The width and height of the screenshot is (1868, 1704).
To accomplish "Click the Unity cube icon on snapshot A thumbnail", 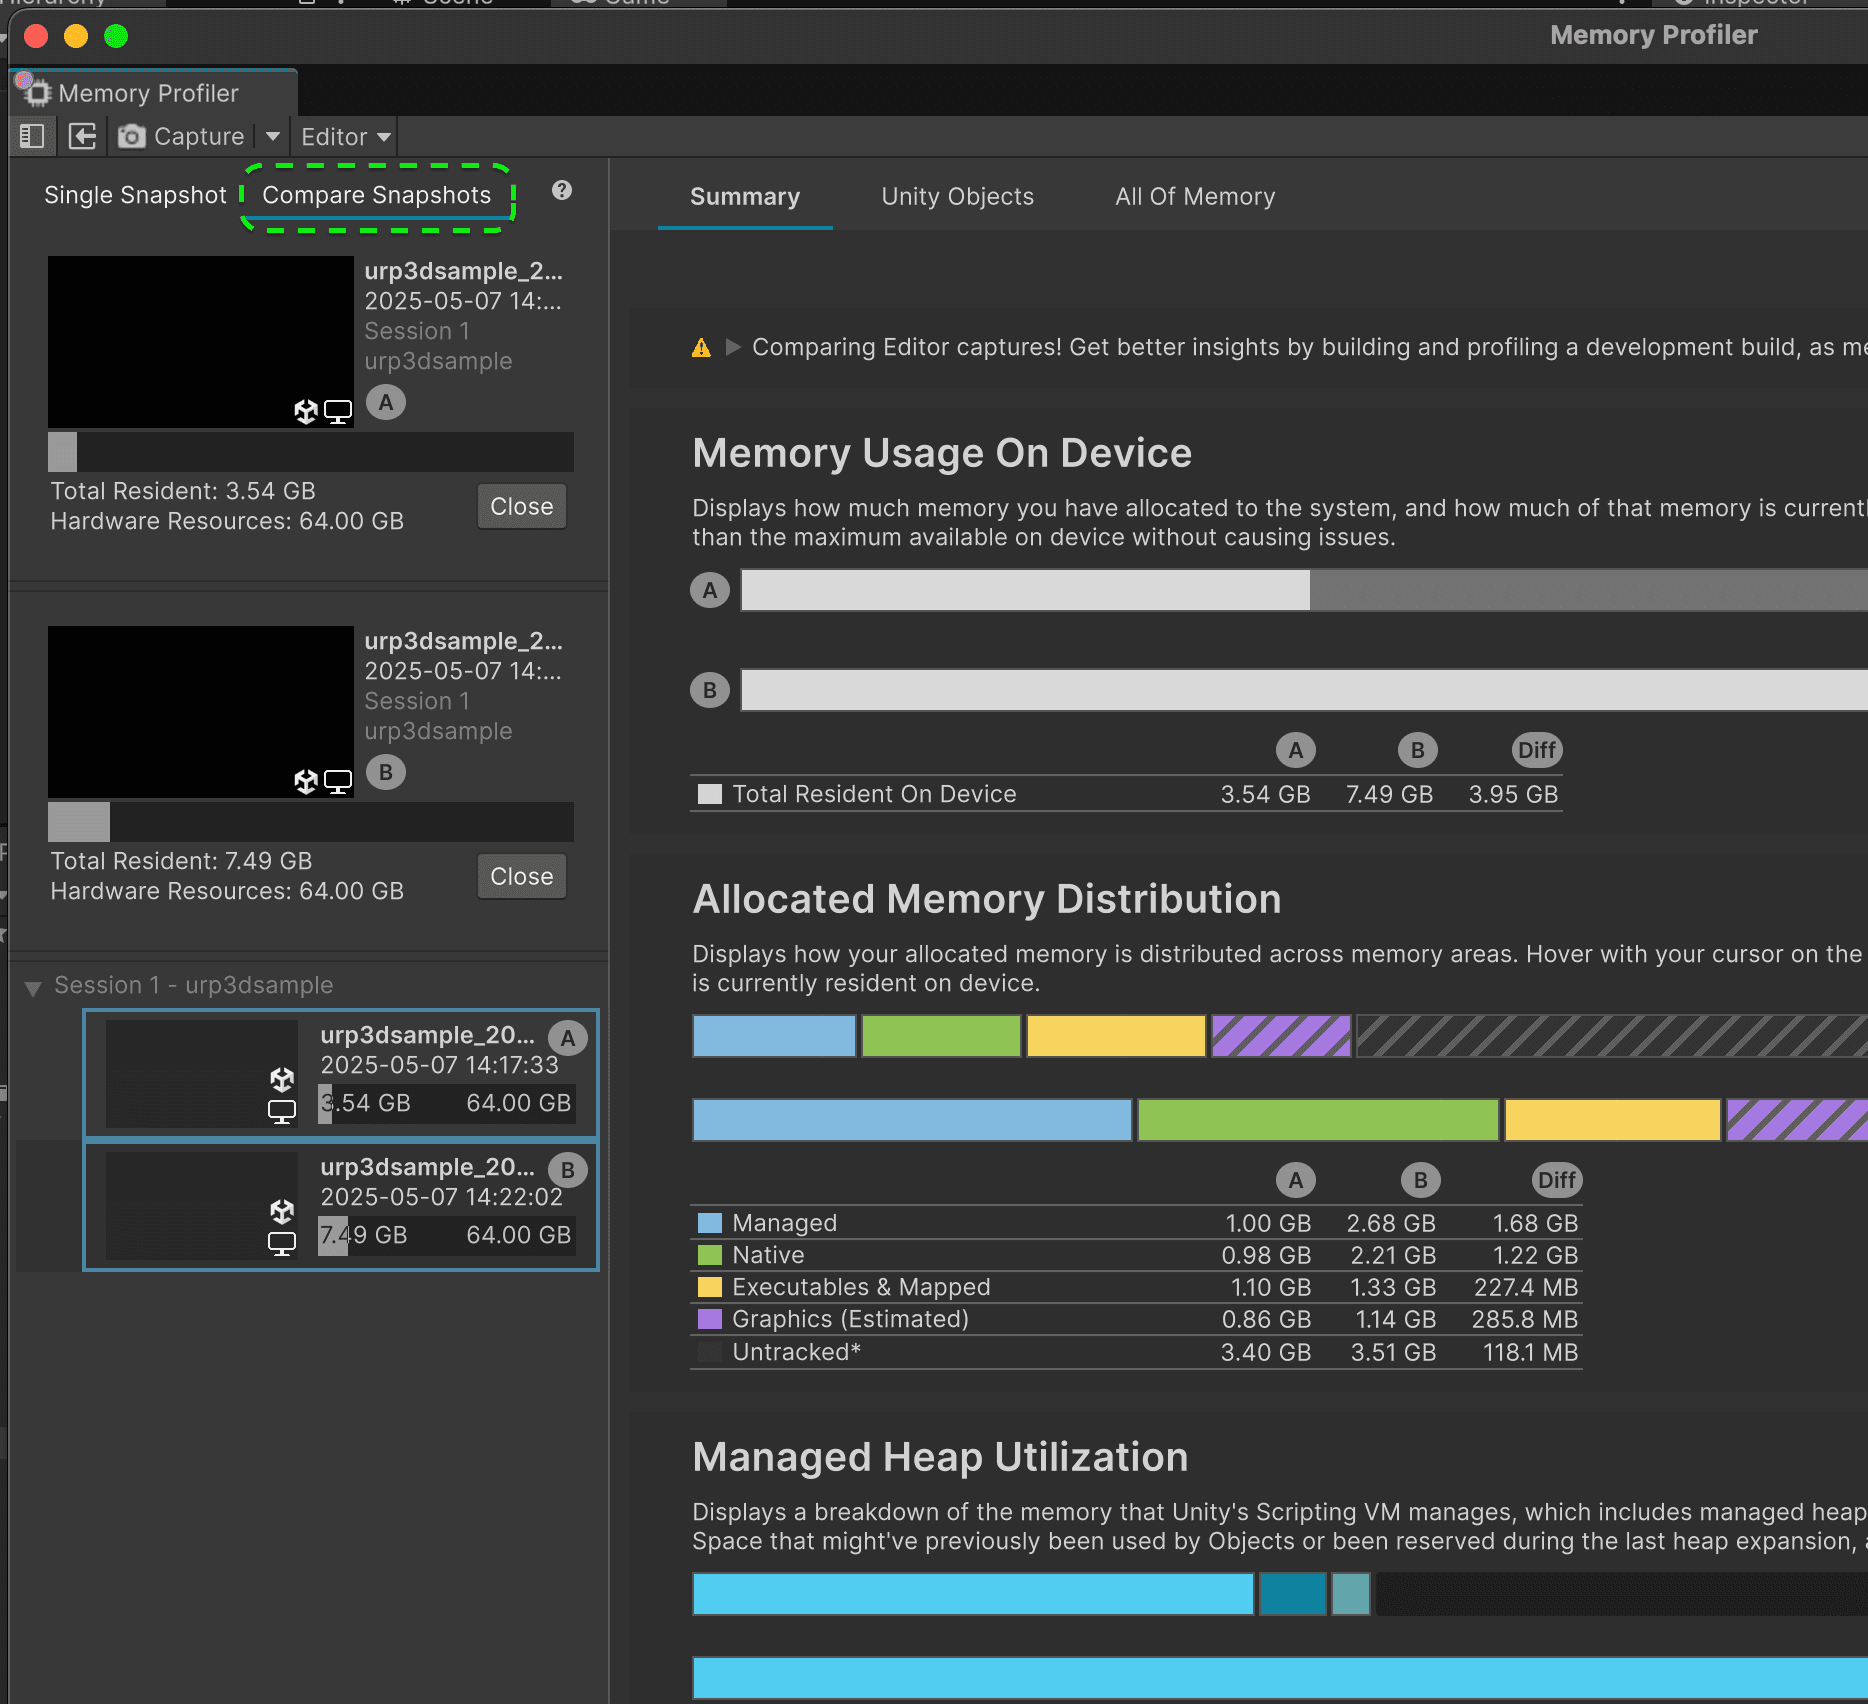I will tap(306, 410).
